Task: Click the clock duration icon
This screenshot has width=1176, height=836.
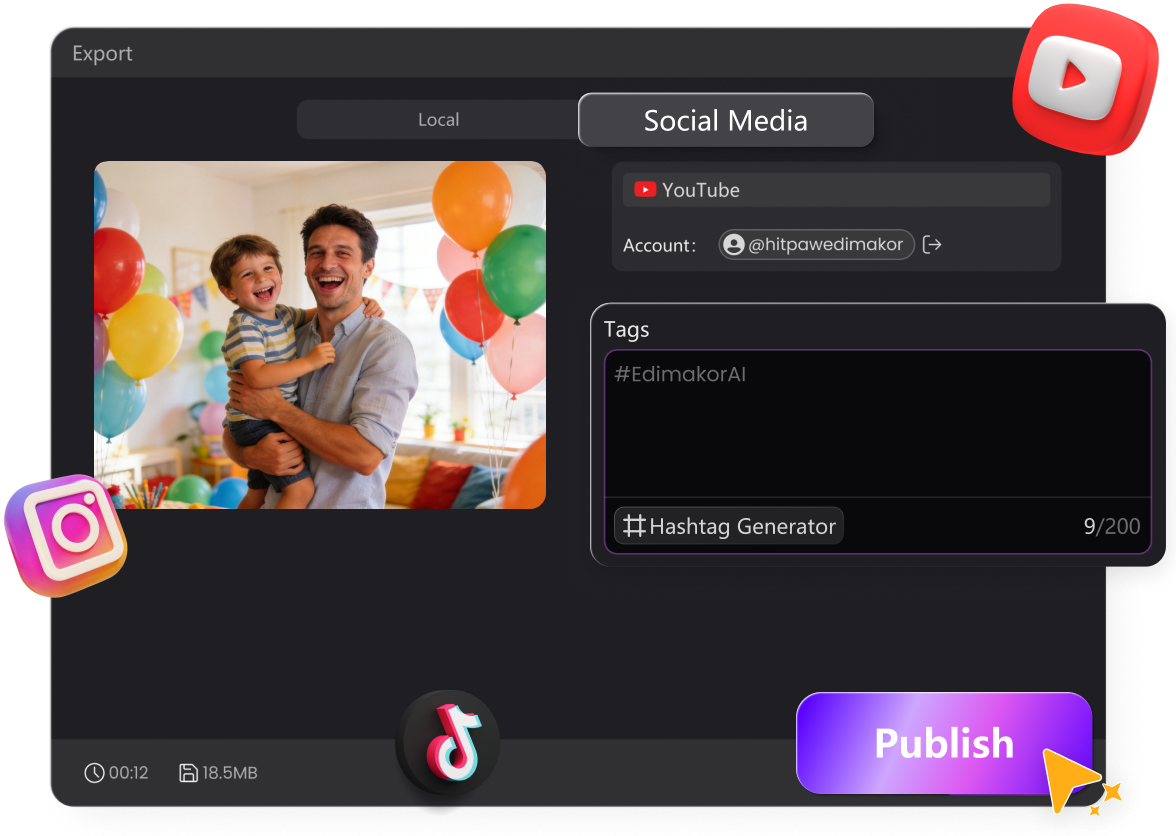Action: (x=94, y=773)
